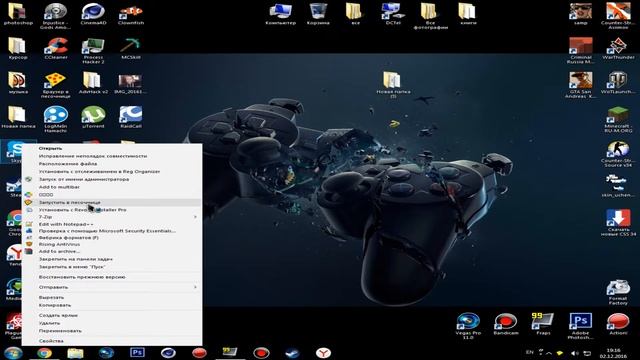Open the книги folder on desktop
This screenshot has height=360, width=640.
(x=468, y=14)
